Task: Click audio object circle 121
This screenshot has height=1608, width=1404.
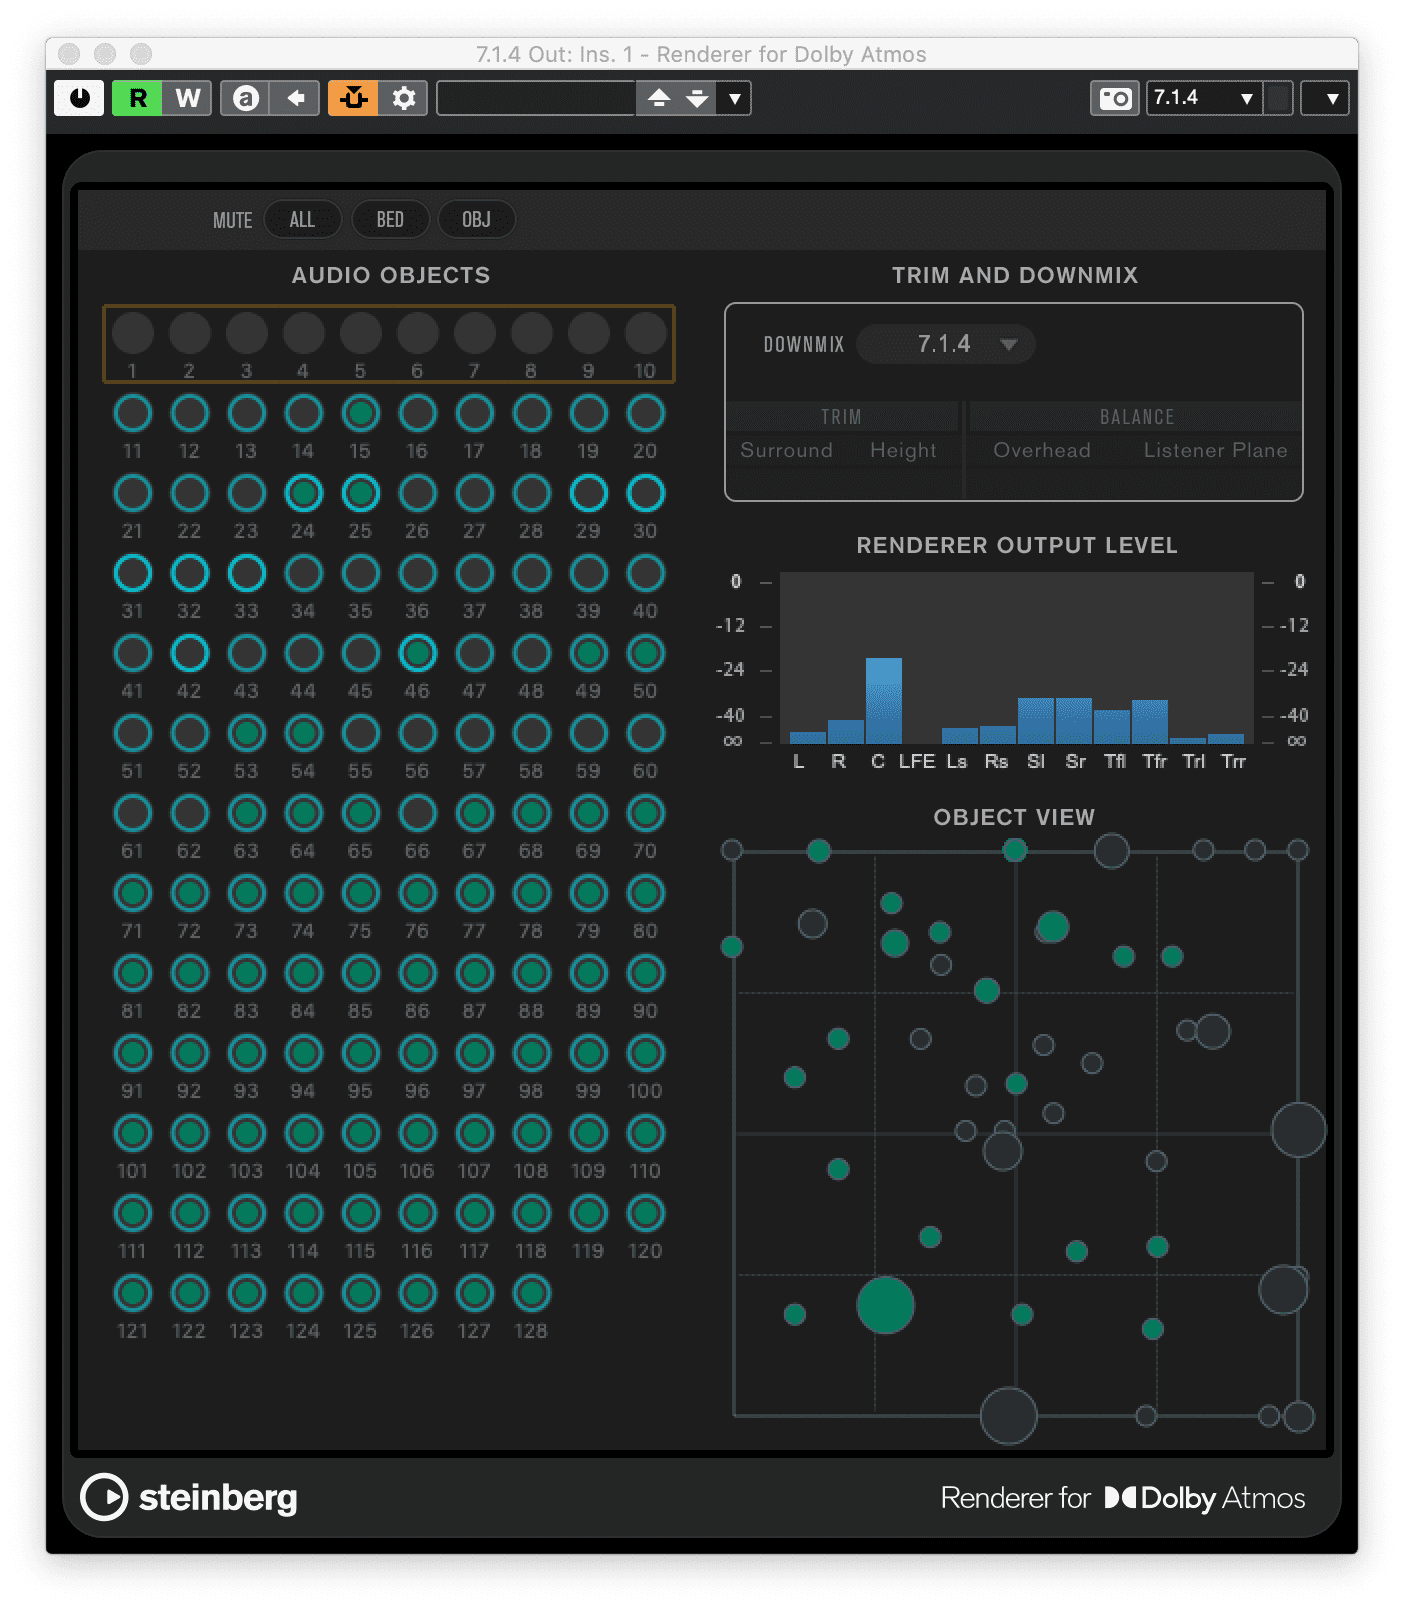Action: pyautogui.click(x=132, y=1293)
